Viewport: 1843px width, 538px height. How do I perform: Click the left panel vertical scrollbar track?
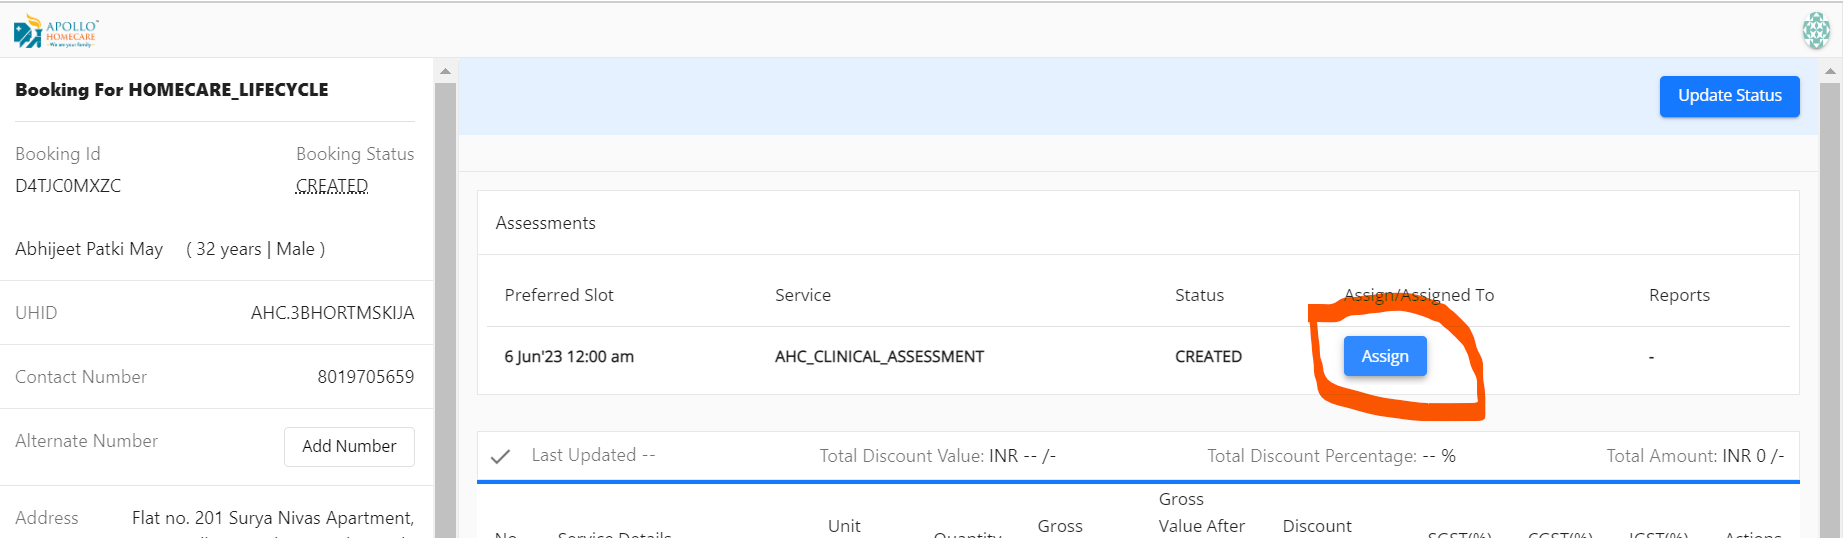(446, 310)
